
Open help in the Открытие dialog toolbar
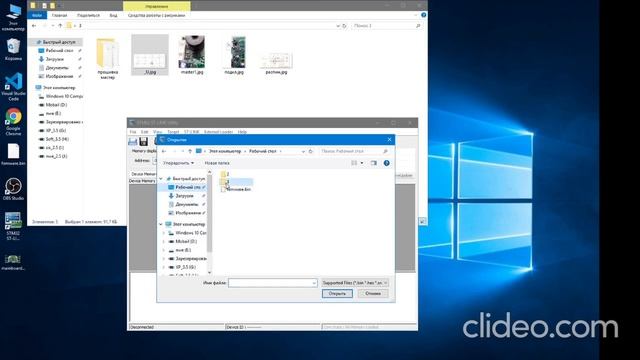(387, 163)
